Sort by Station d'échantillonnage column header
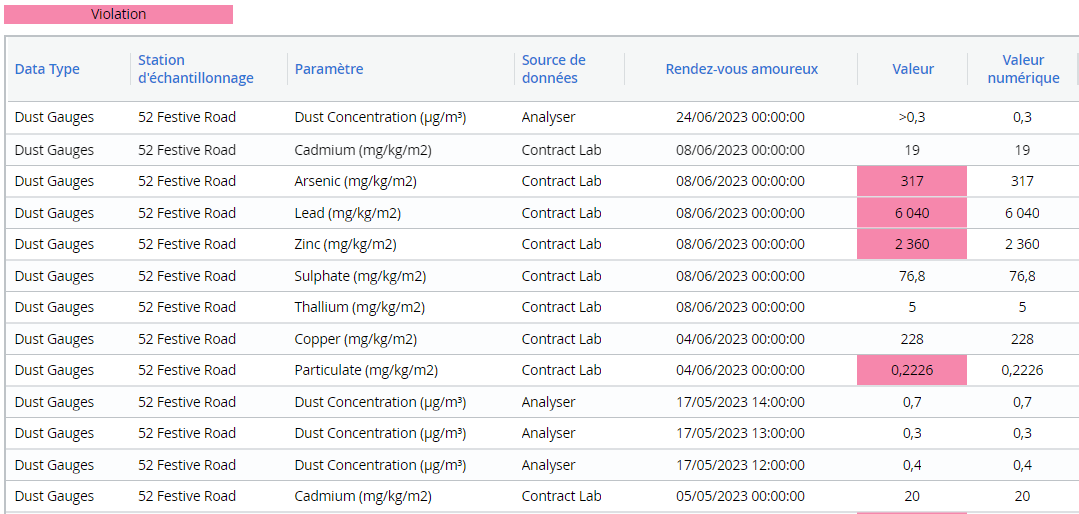This screenshot has height=514, width=1079. pos(195,69)
